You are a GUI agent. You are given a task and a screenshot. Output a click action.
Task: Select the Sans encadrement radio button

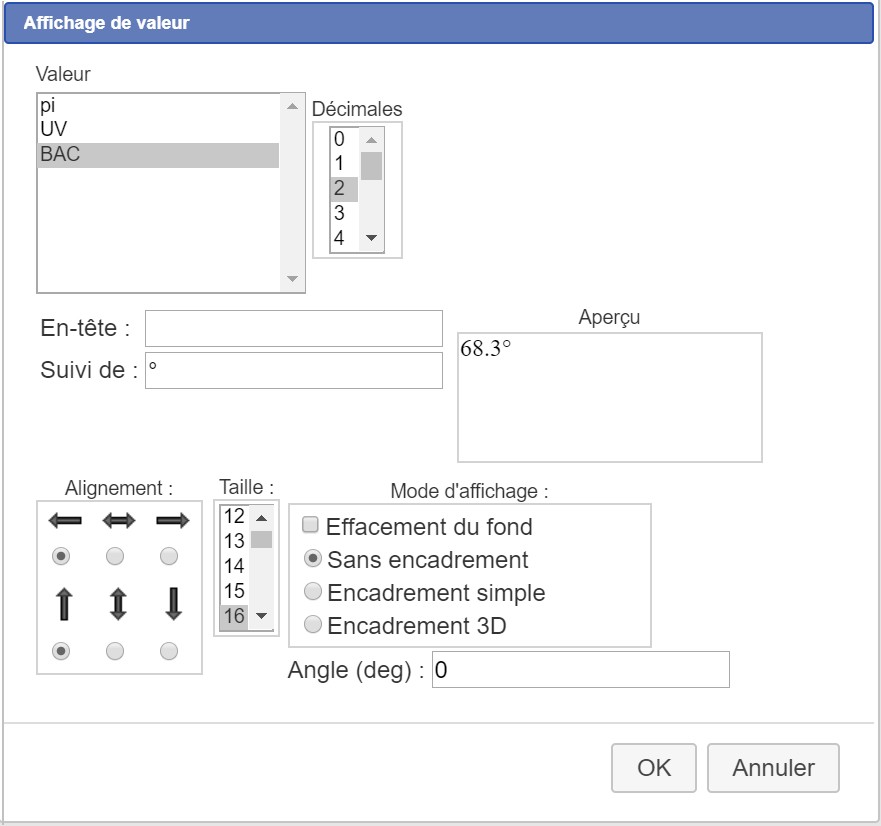click(x=313, y=559)
